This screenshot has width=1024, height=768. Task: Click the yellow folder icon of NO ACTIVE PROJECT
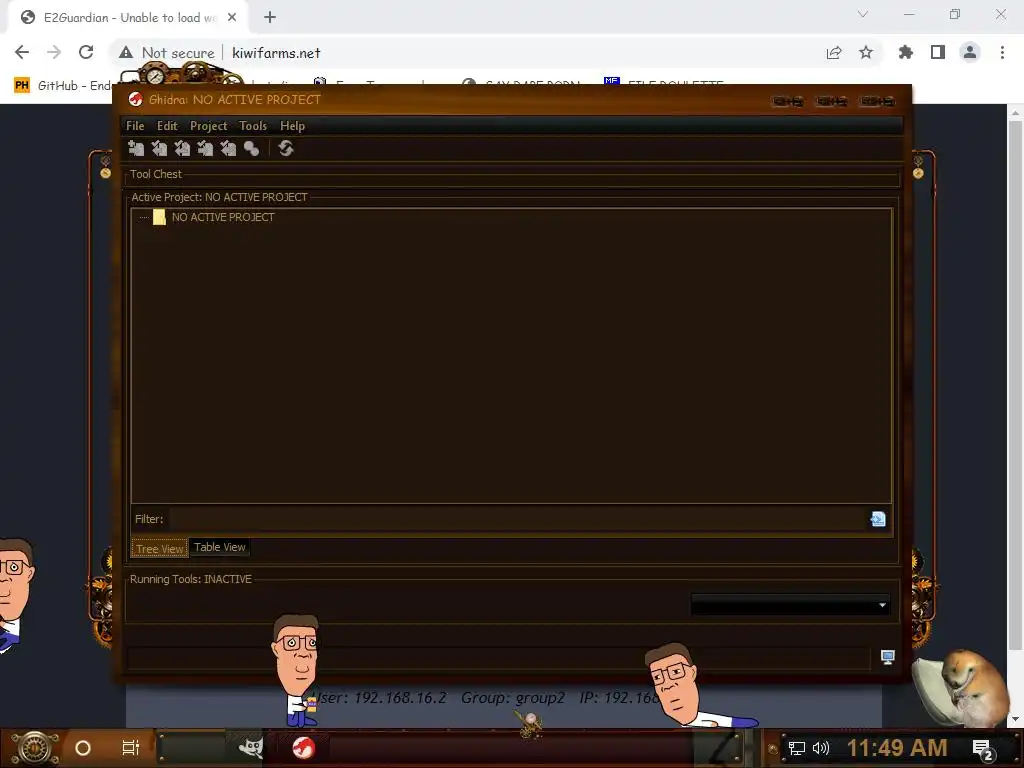point(159,217)
